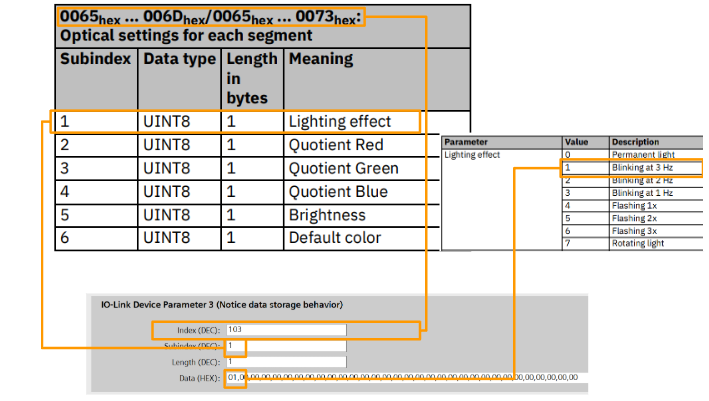Choose the Blinking at 1 Hz entry
The image size is (709, 401).
(641, 191)
